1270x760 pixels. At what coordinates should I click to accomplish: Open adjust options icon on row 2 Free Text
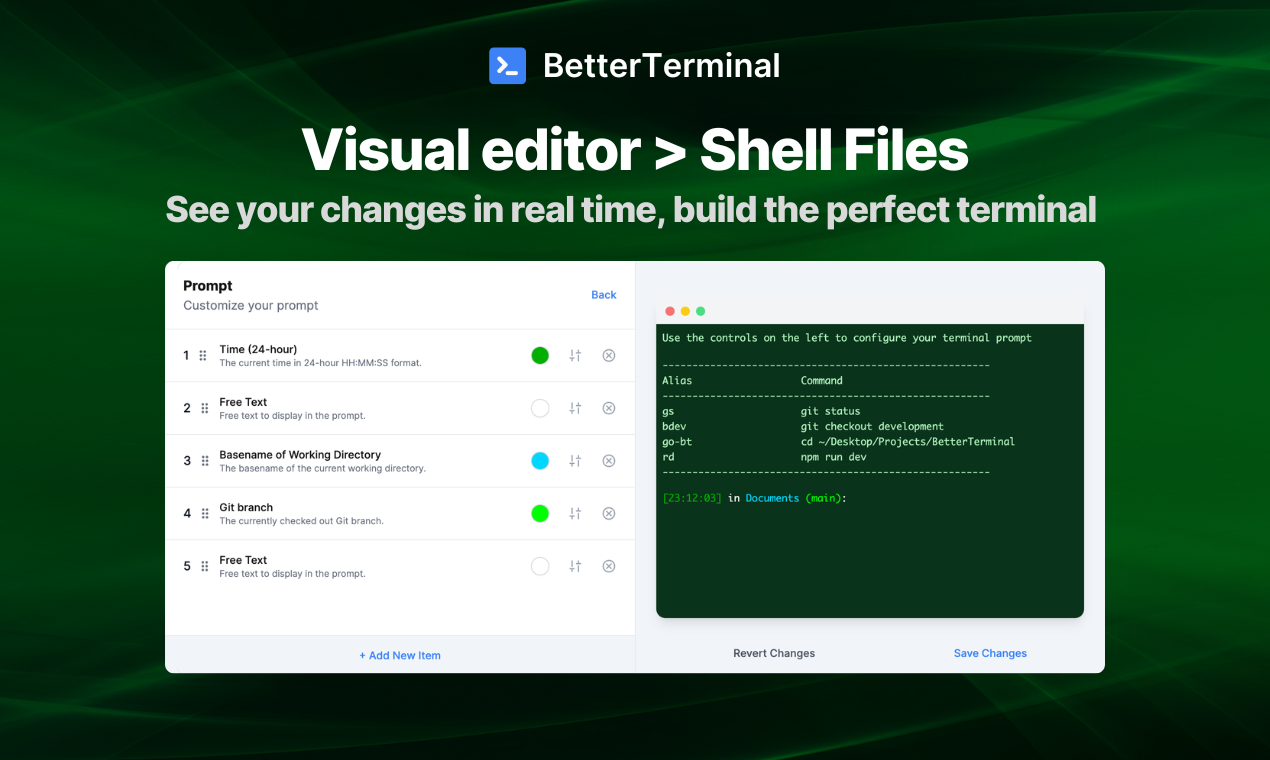(x=575, y=408)
